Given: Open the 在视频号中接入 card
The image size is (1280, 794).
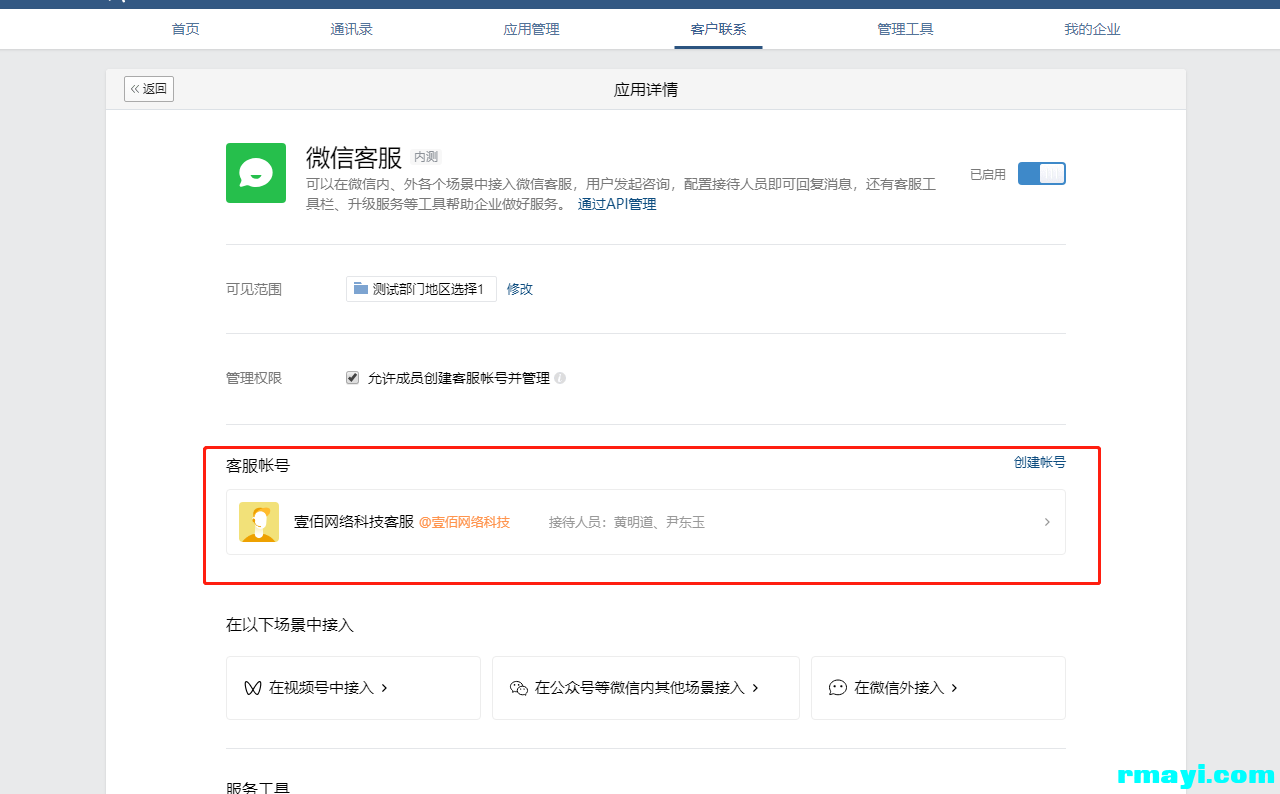Looking at the screenshot, I should 353,688.
